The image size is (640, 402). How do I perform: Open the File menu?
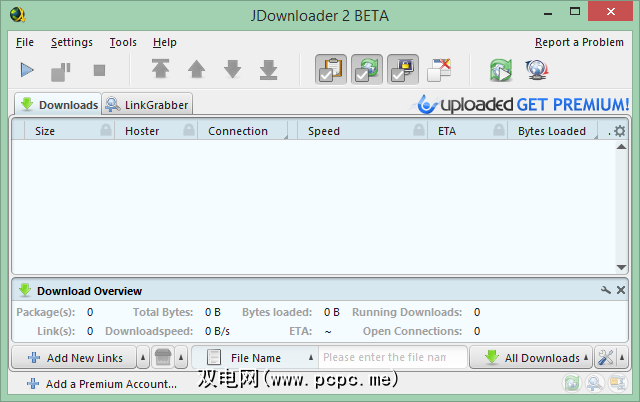click(x=25, y=42)
